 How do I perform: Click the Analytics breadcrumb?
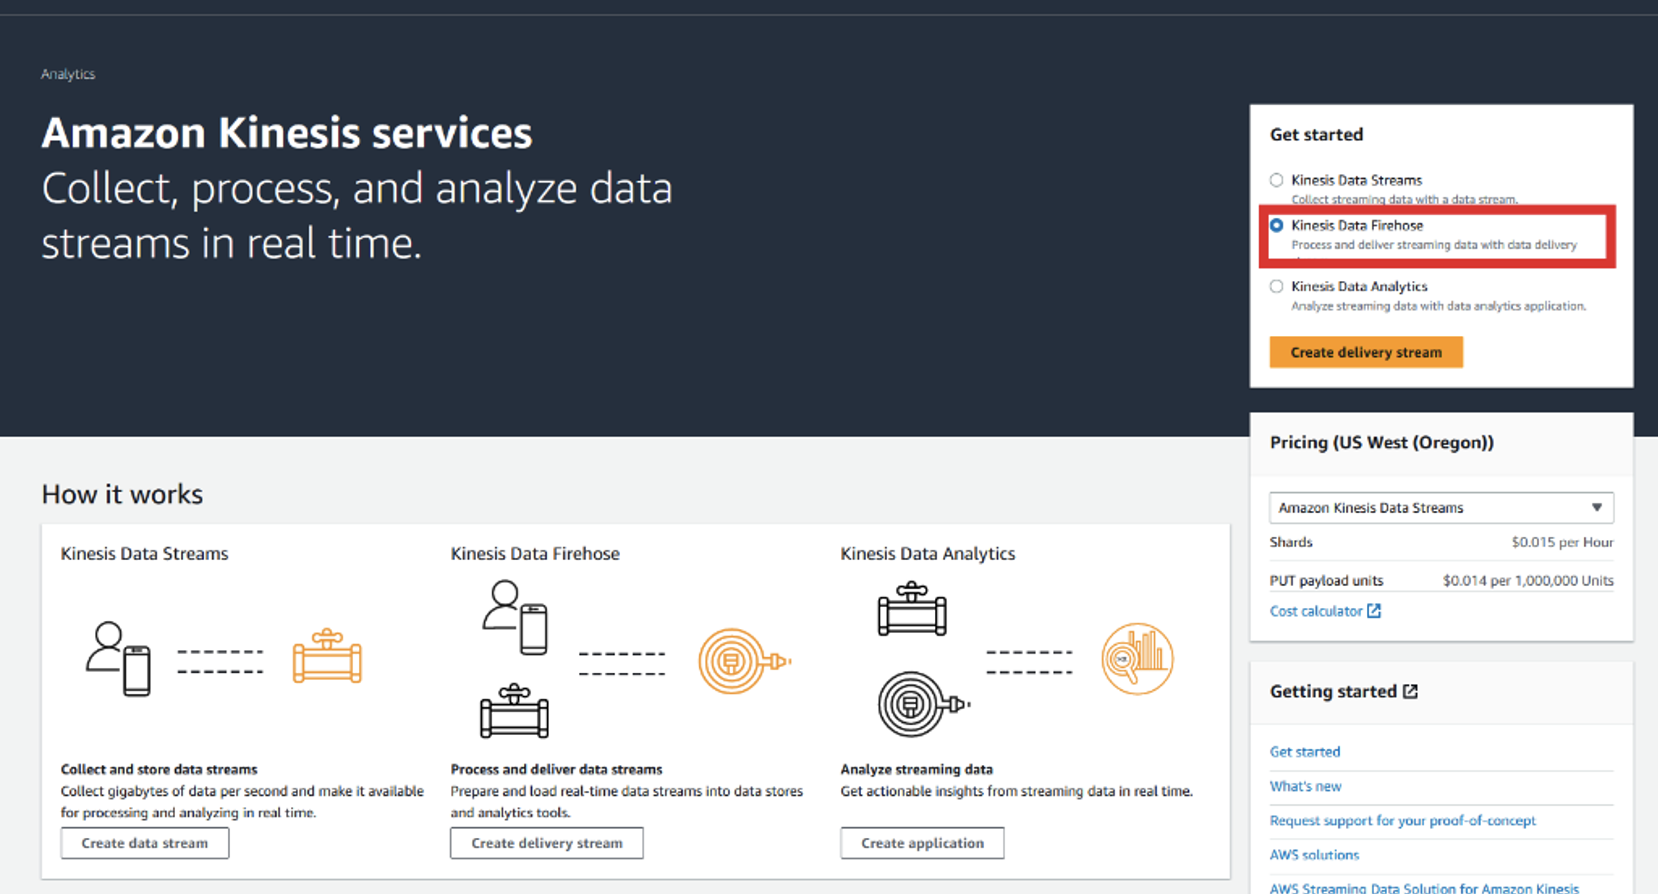pyautogui.click(x=68, y=74)
